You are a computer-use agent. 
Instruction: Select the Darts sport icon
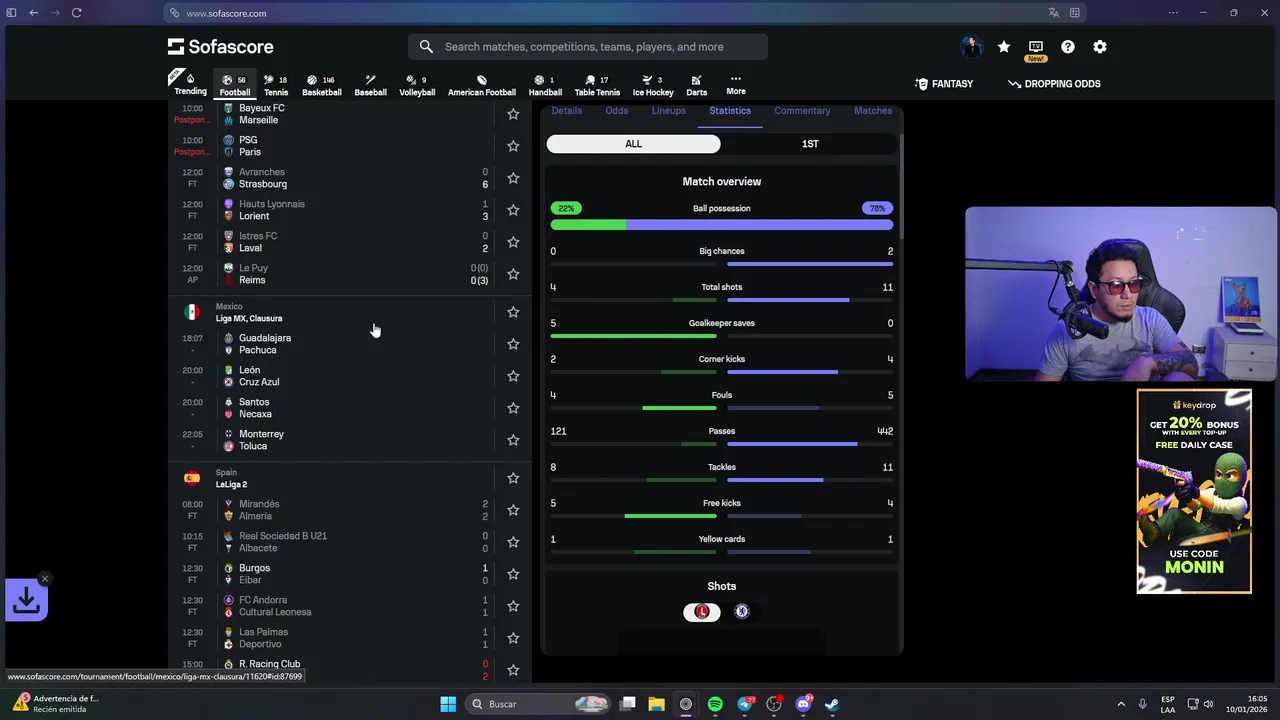(x=697, y=85)
